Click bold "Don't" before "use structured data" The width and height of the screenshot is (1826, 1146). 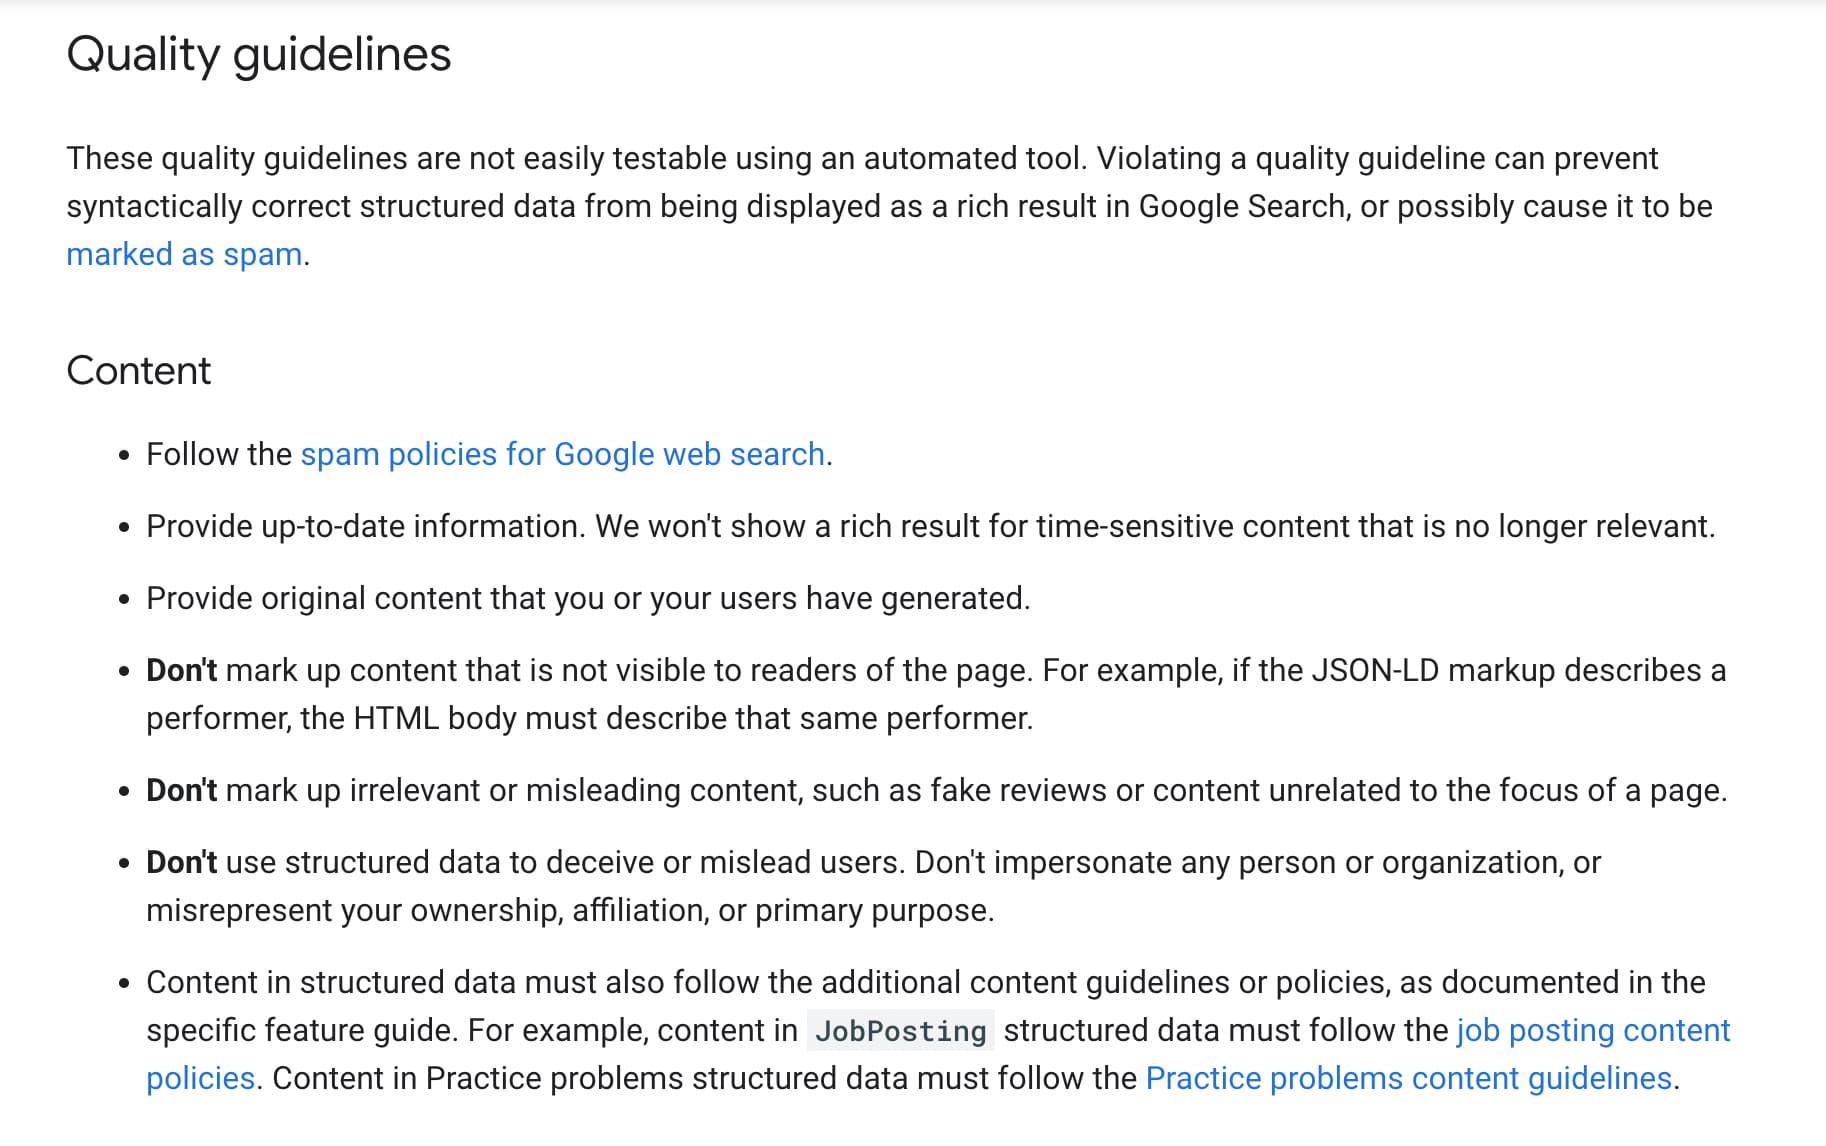[181, 862]
